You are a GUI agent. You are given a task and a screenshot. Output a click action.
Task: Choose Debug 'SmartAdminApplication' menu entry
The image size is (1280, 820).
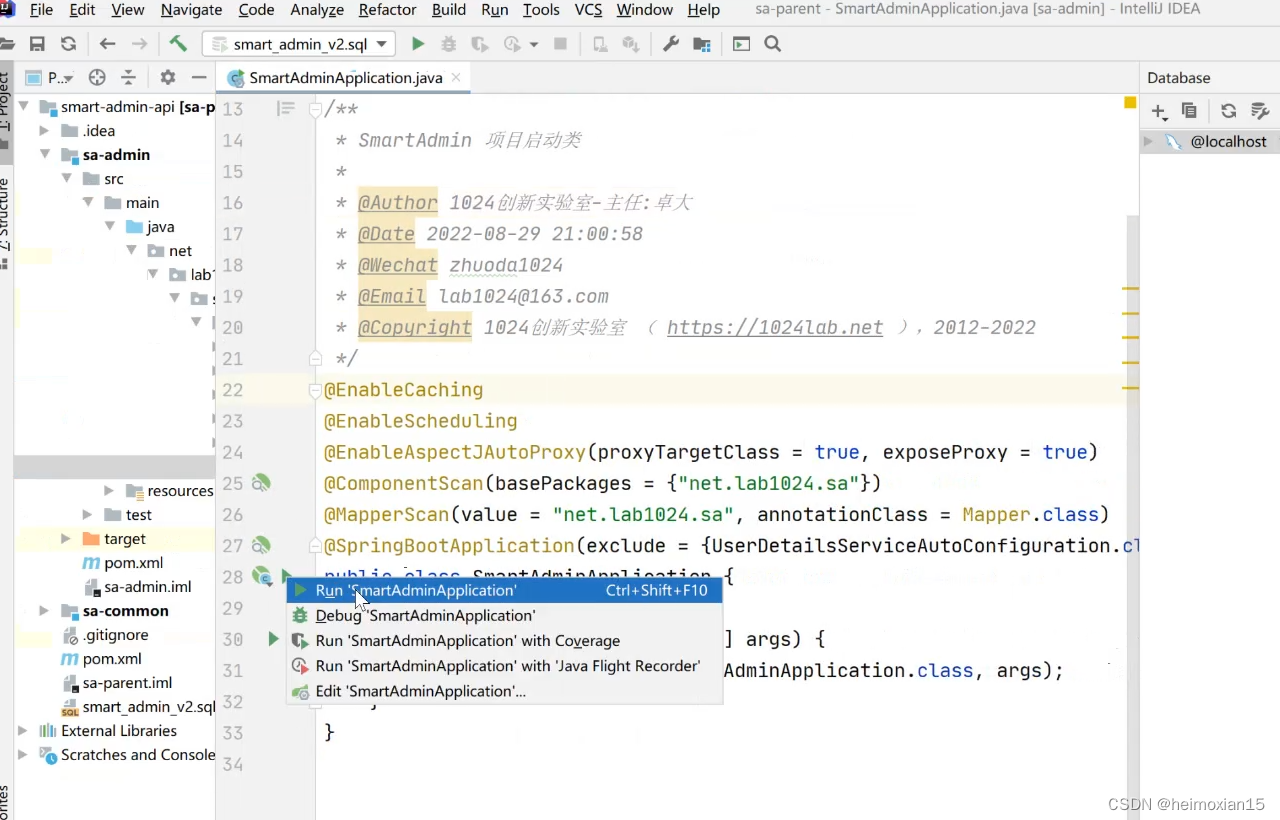425,616
